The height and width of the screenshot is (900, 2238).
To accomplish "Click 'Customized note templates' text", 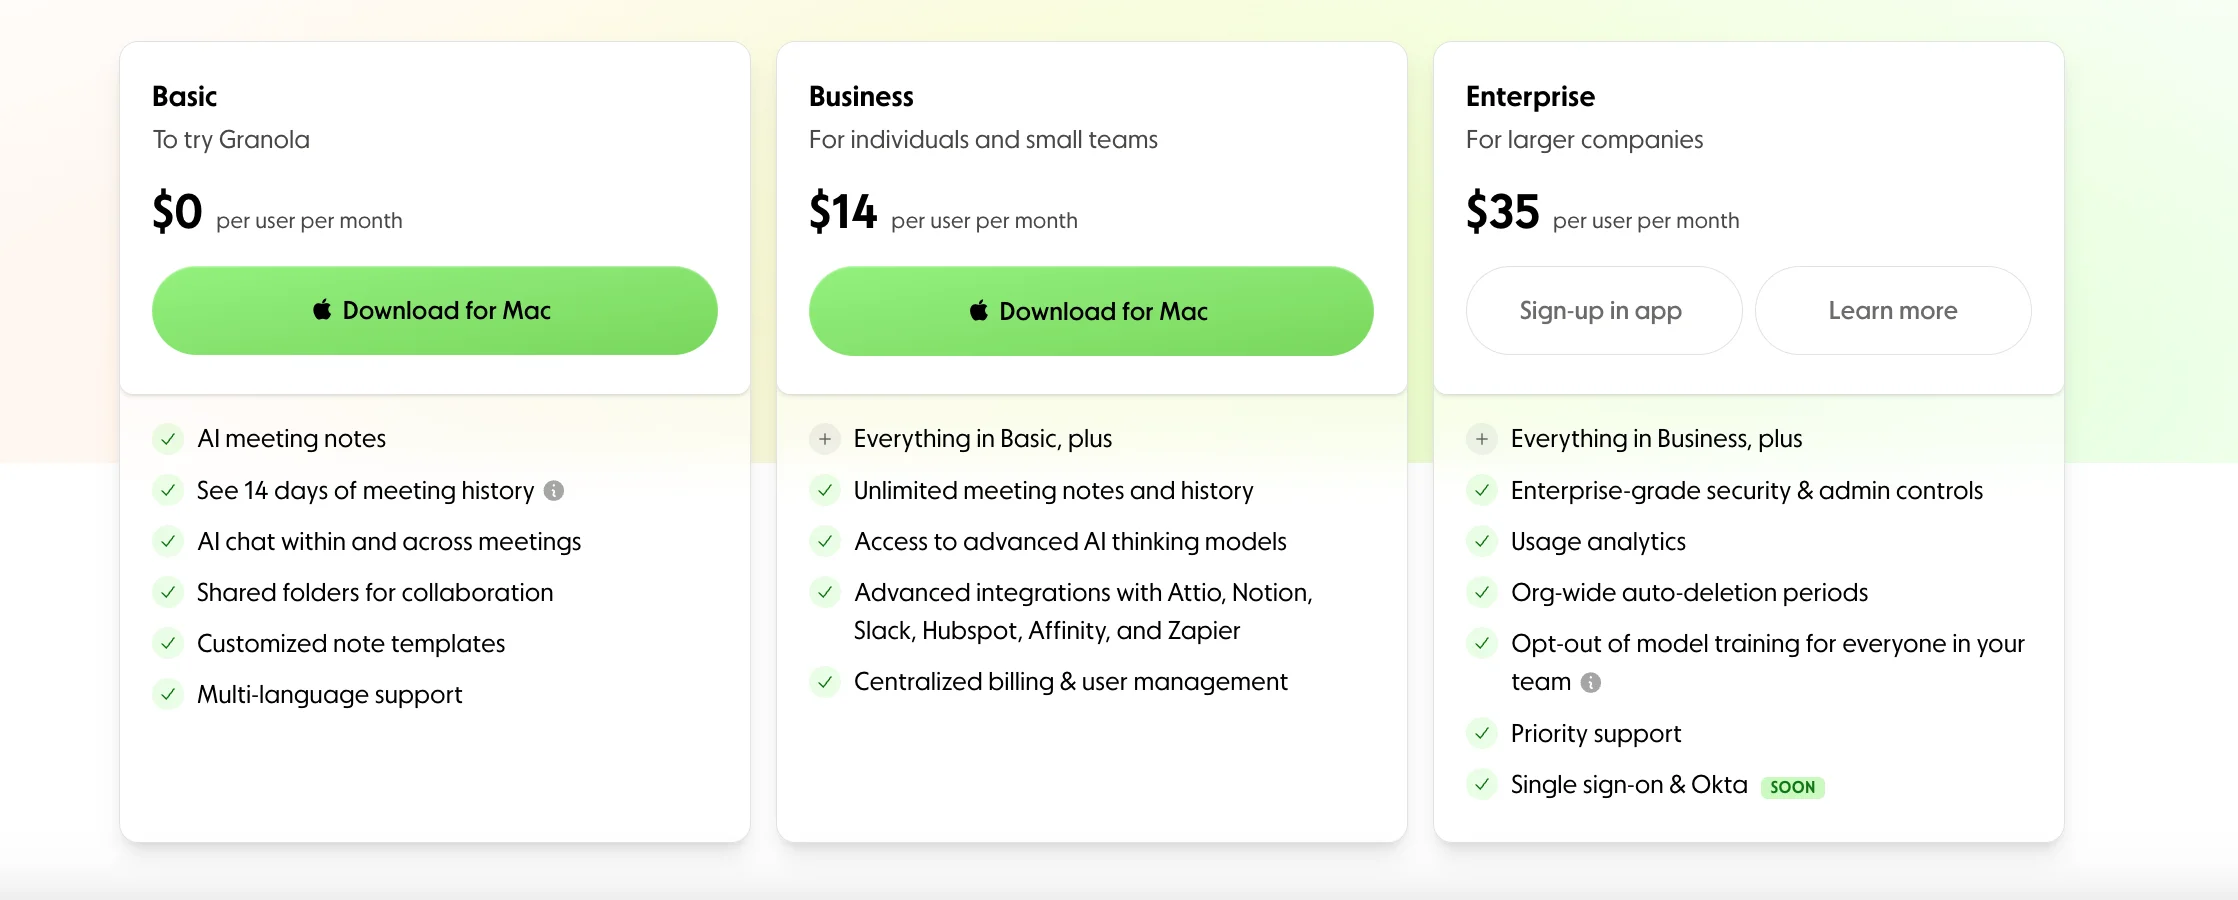I will point(351,643).
